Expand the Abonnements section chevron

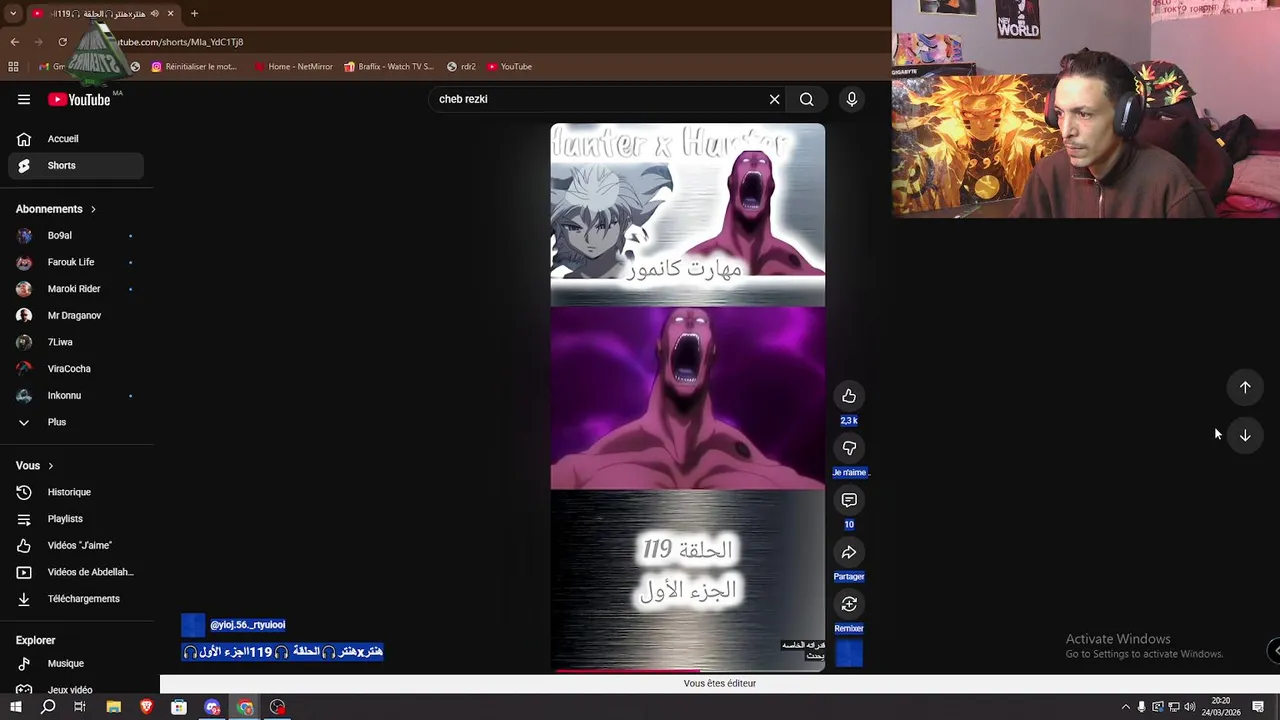click(x=93, y=209)
